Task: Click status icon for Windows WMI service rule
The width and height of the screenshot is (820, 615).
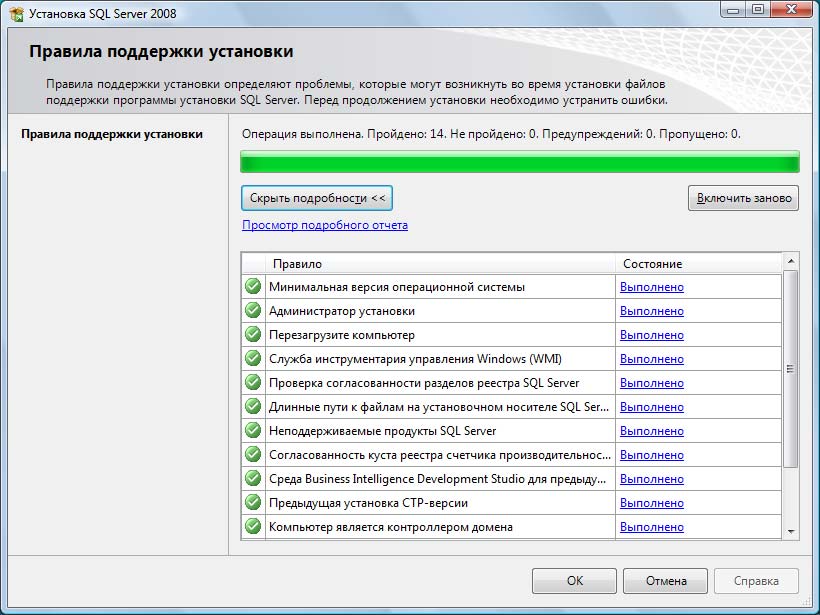Action: pyautogui.click(x=253, y=359)
